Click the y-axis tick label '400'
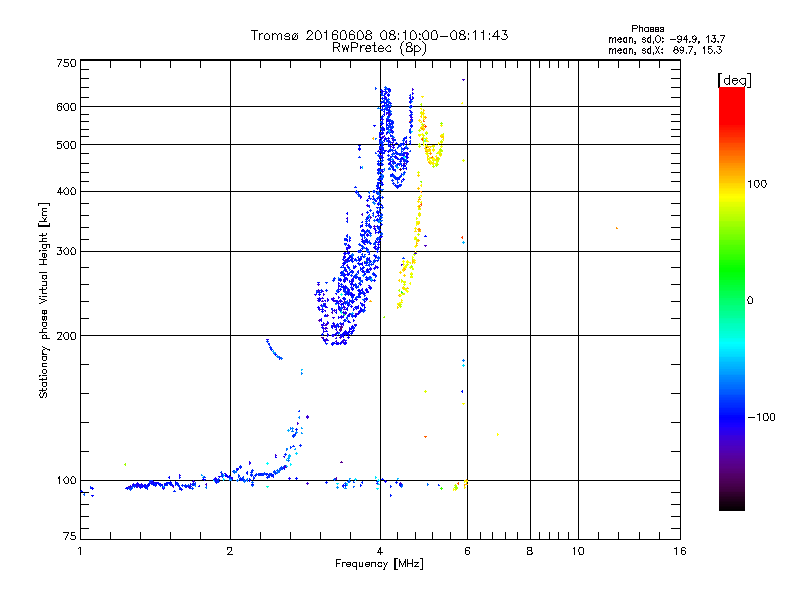Image resolution: width=800 pixels, height=600 pixels. tap(66, 191)
